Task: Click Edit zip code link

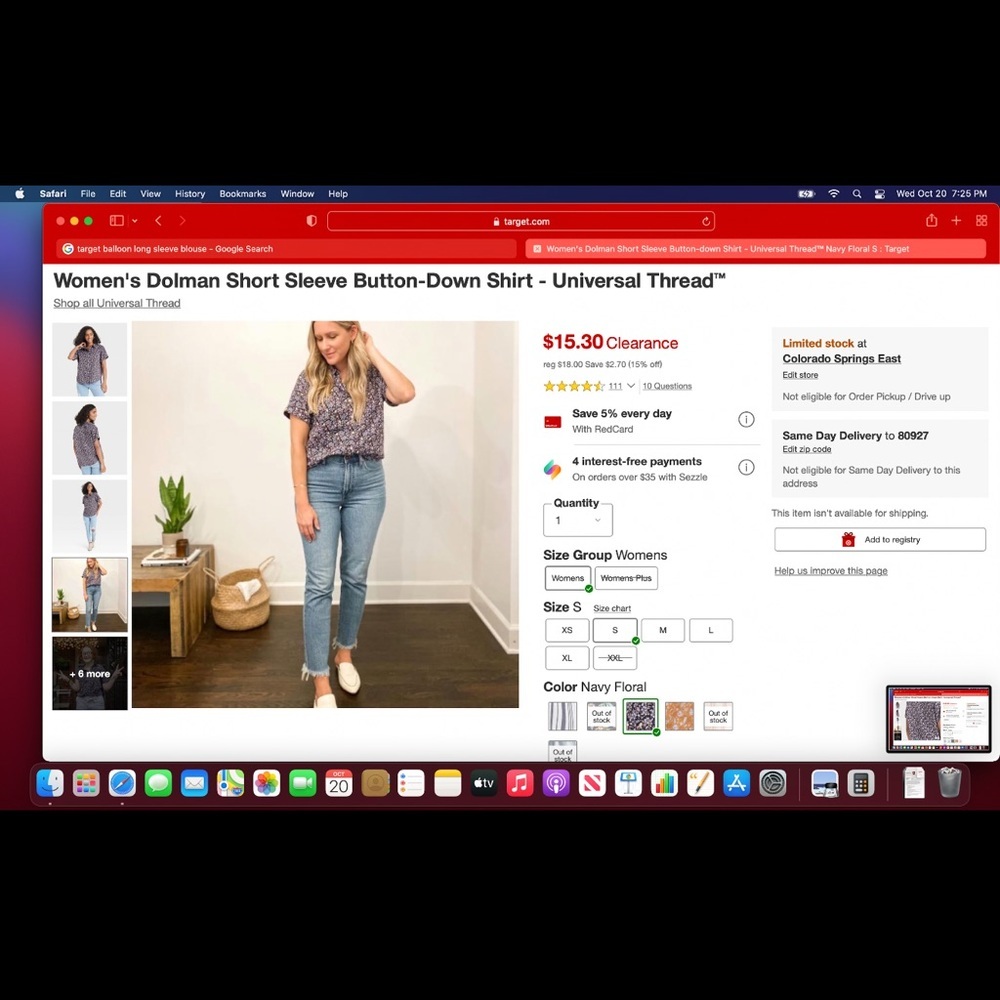Action: pyautogui.click(x=807, y=449)
